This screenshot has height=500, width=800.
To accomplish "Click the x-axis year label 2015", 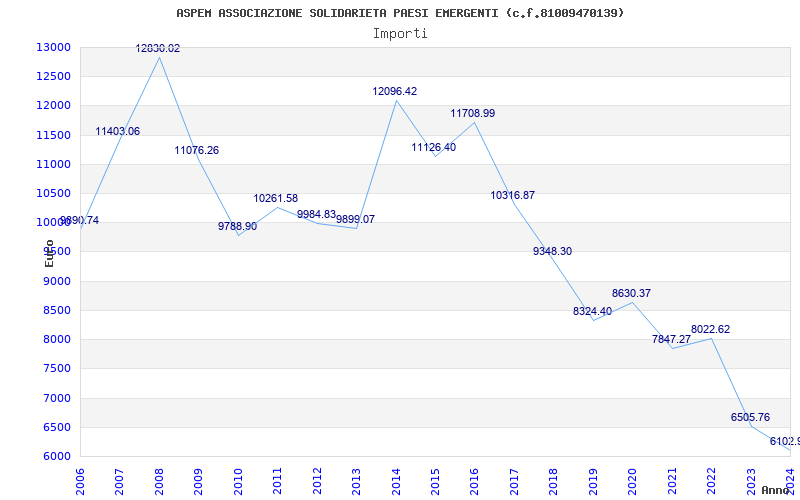I will 435,481.
